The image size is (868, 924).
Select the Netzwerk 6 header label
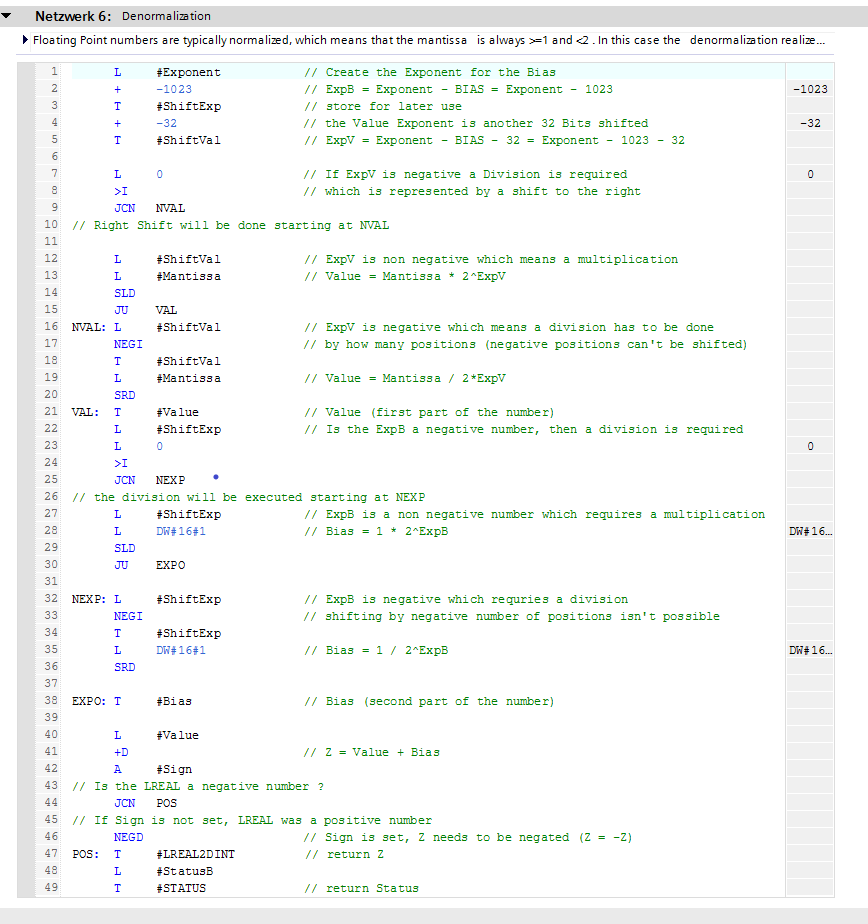[75, 16]
